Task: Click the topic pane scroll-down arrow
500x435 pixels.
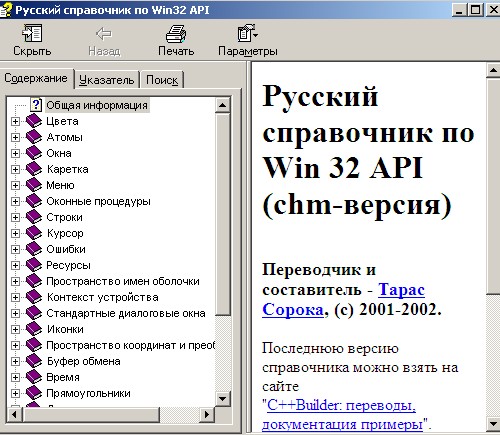Action: (493, 424)
